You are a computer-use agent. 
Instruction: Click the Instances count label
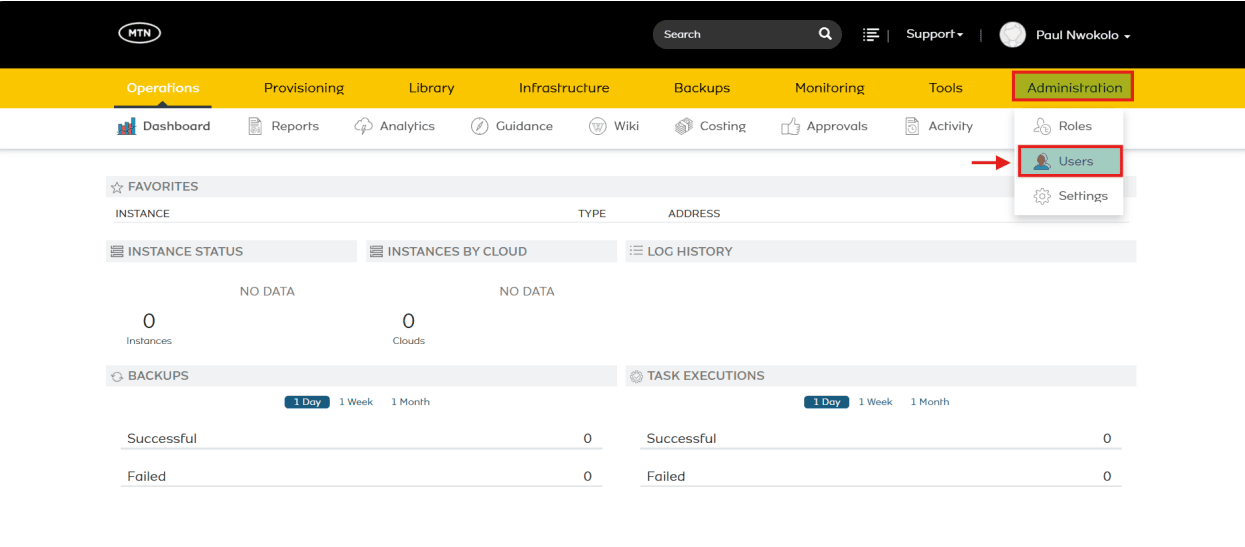pos(149,341)
